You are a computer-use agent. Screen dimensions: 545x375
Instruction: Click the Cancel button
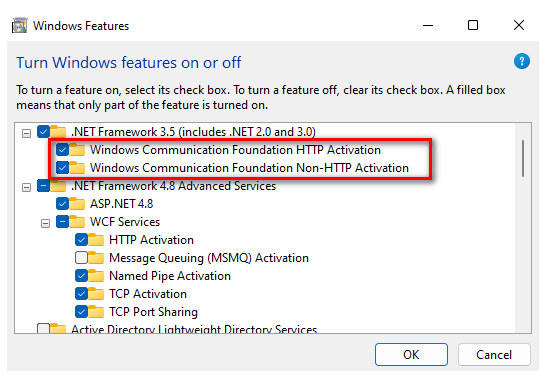pyautogui.click(x=494, y=354)
